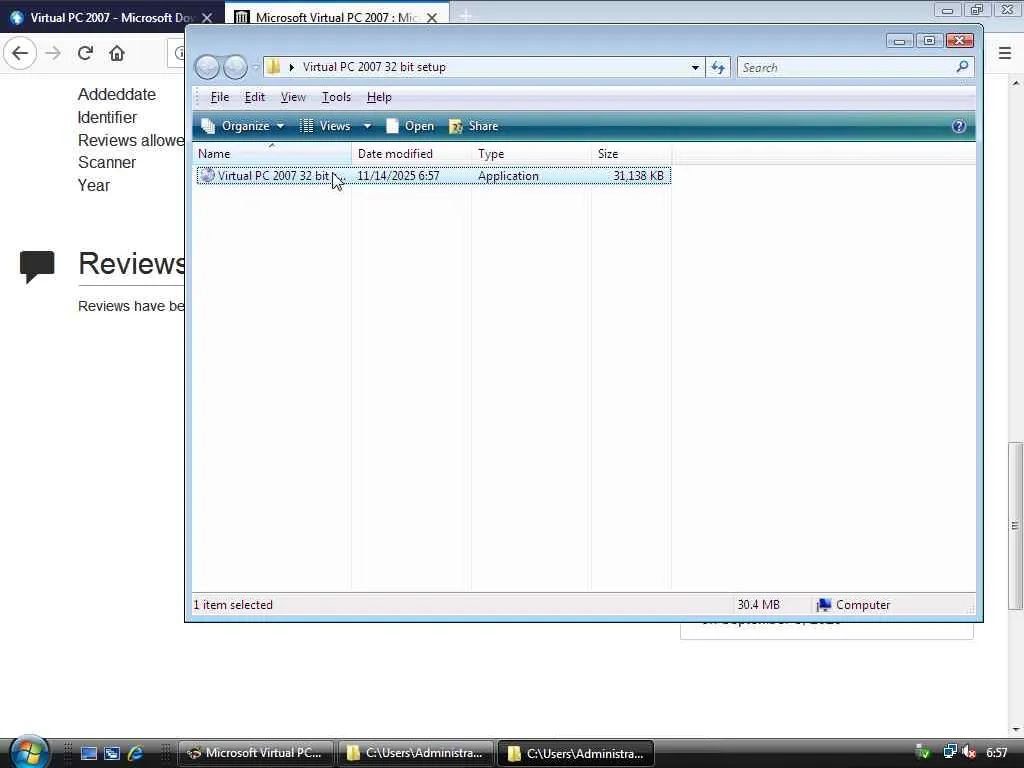Click Computer in the status bar

tap(854, 605)
